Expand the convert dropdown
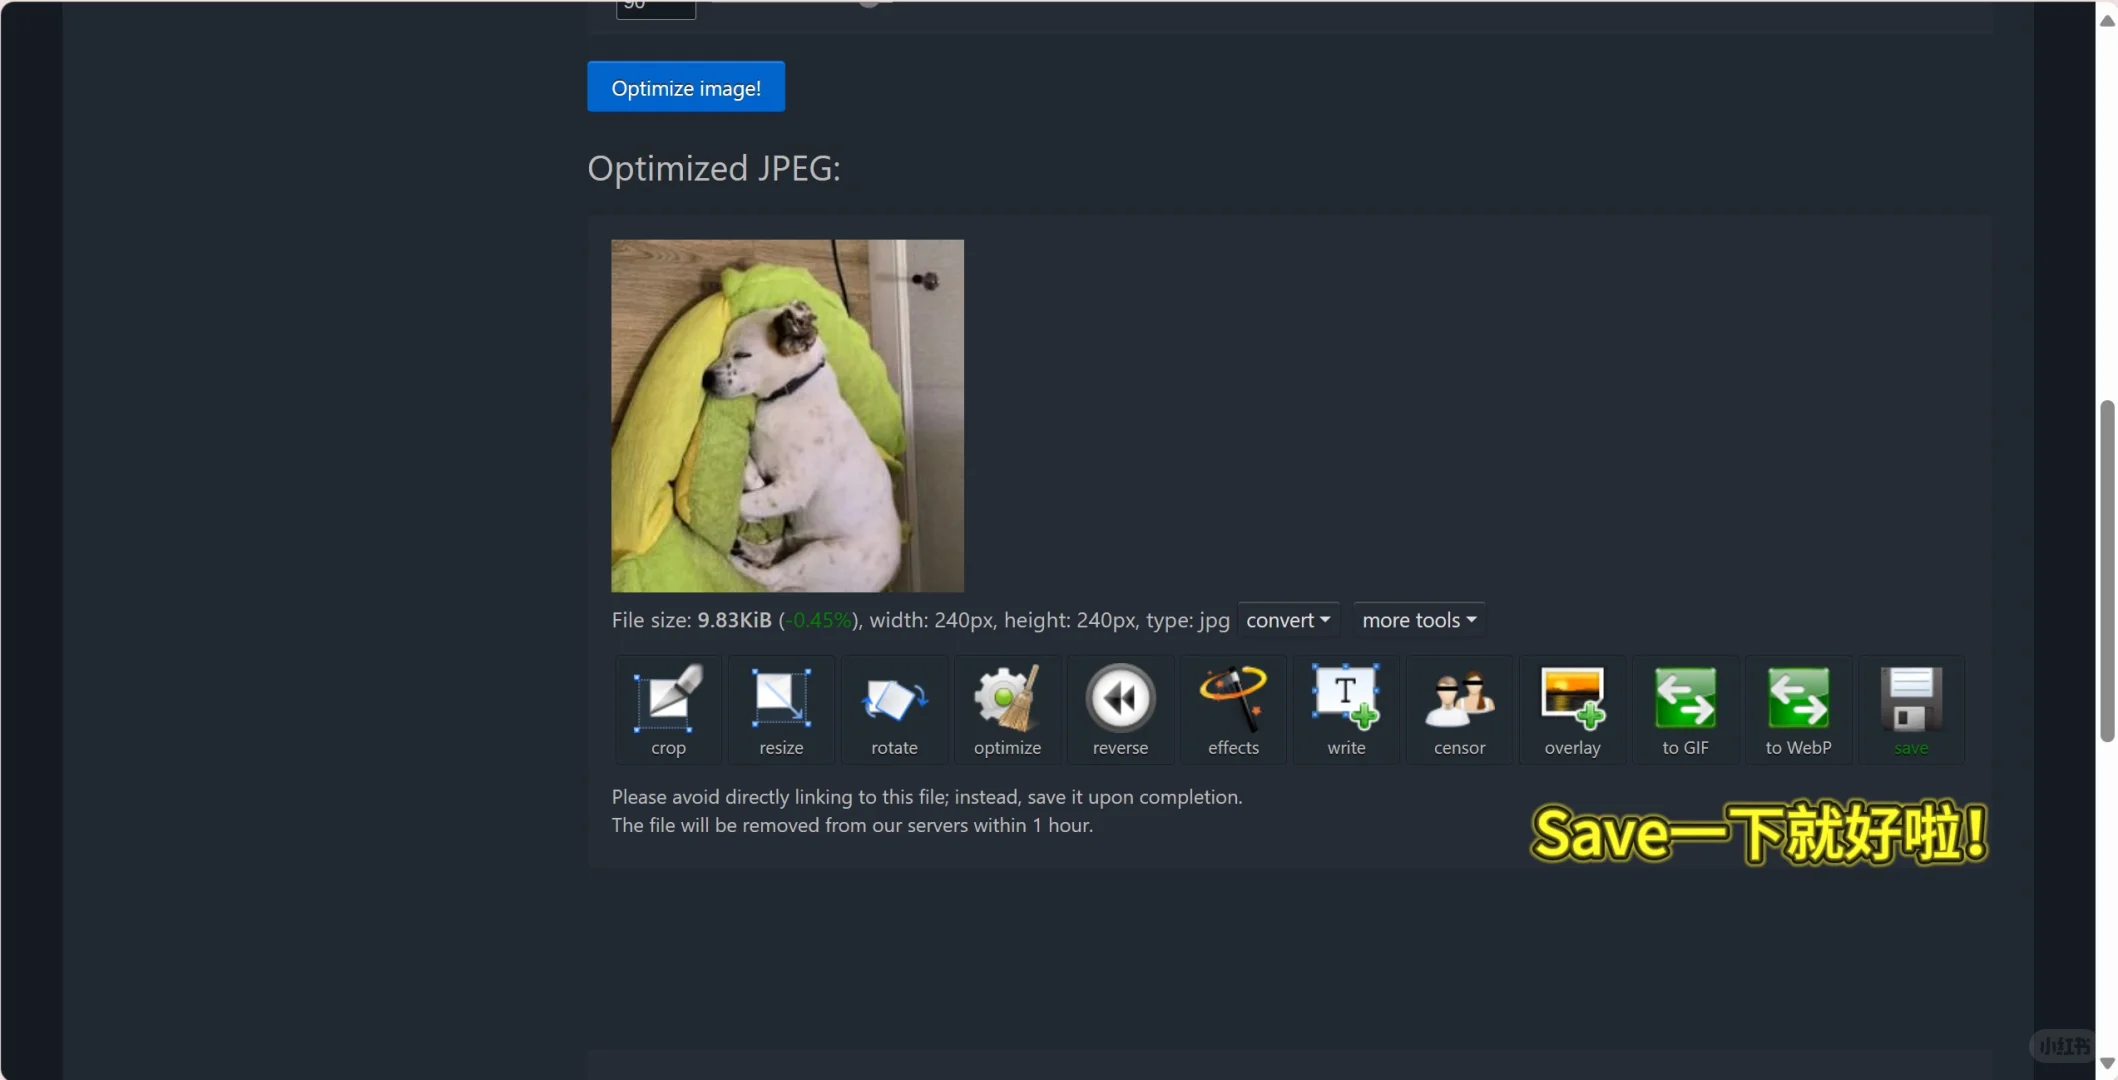The height and width of the screenshot is (1080, 2118). tap(1287, 620)
